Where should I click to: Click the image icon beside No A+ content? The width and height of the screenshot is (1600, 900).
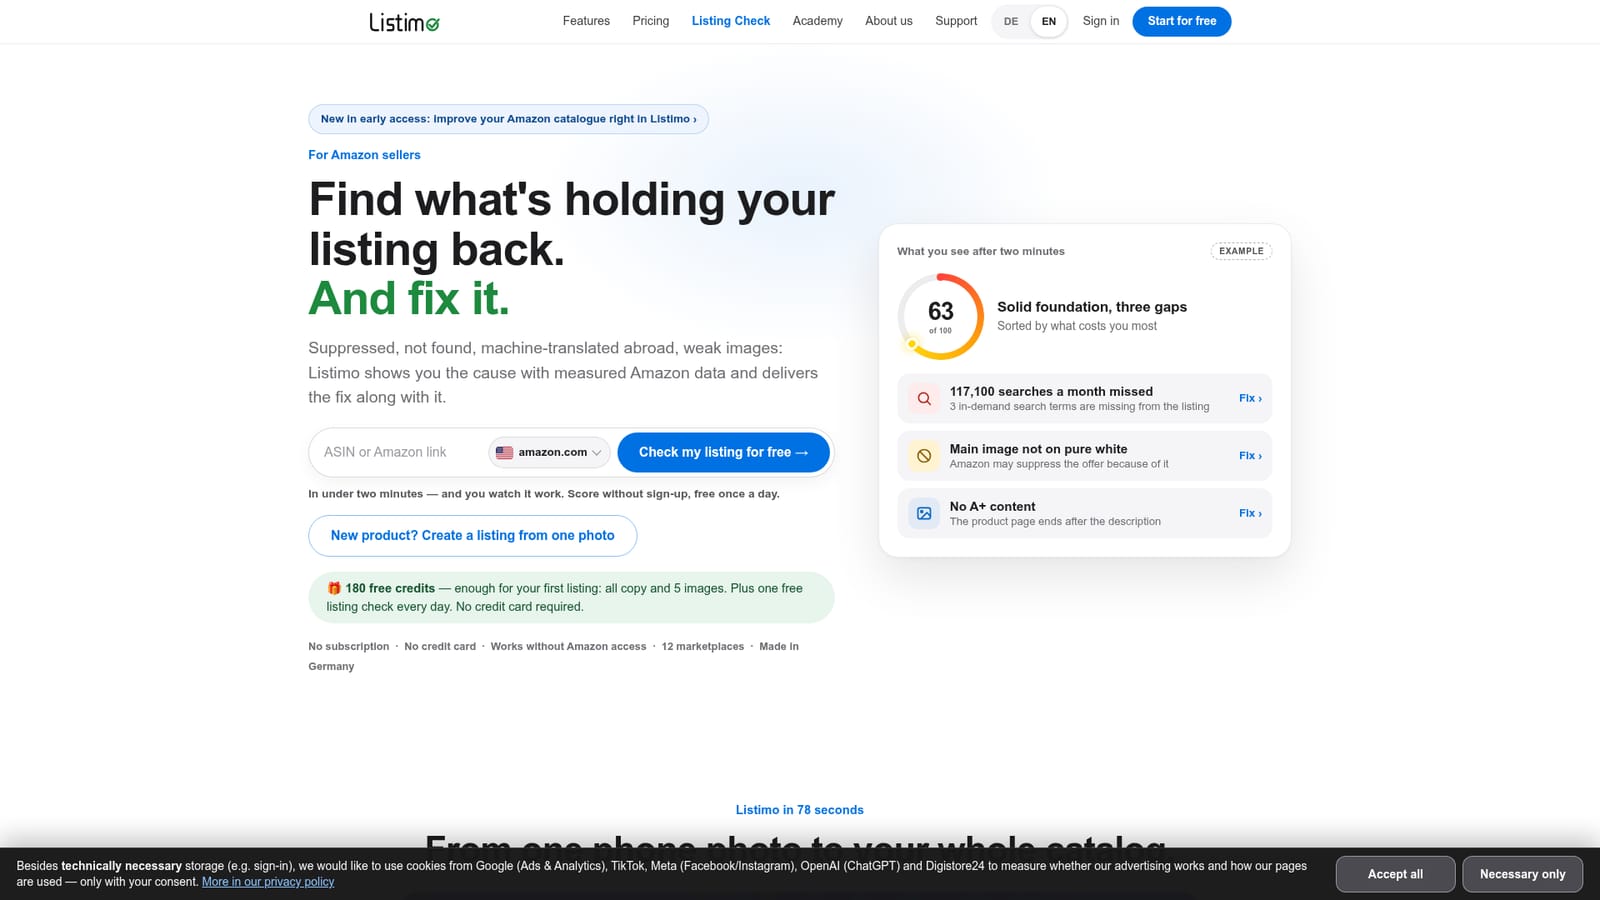(924, 513)
